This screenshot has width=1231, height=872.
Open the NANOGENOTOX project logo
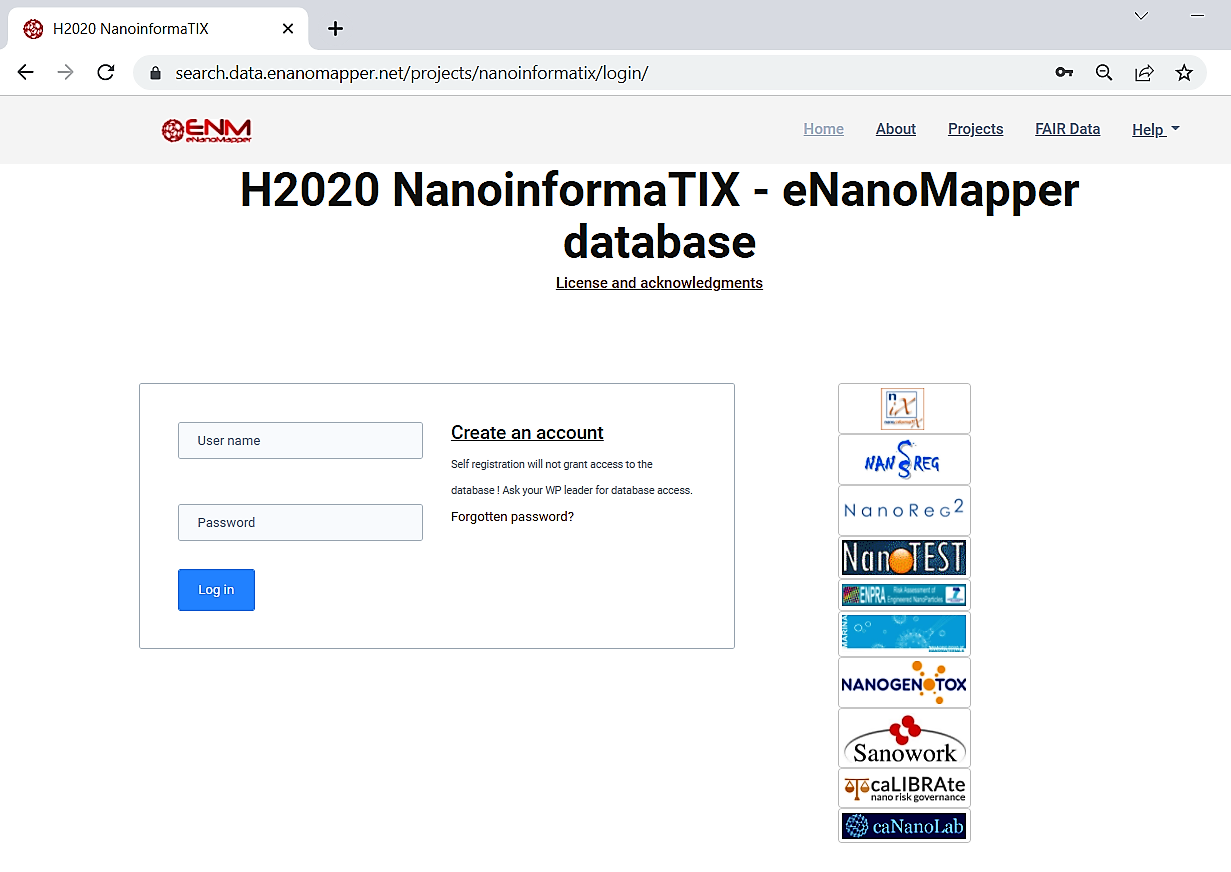[904, 682]
